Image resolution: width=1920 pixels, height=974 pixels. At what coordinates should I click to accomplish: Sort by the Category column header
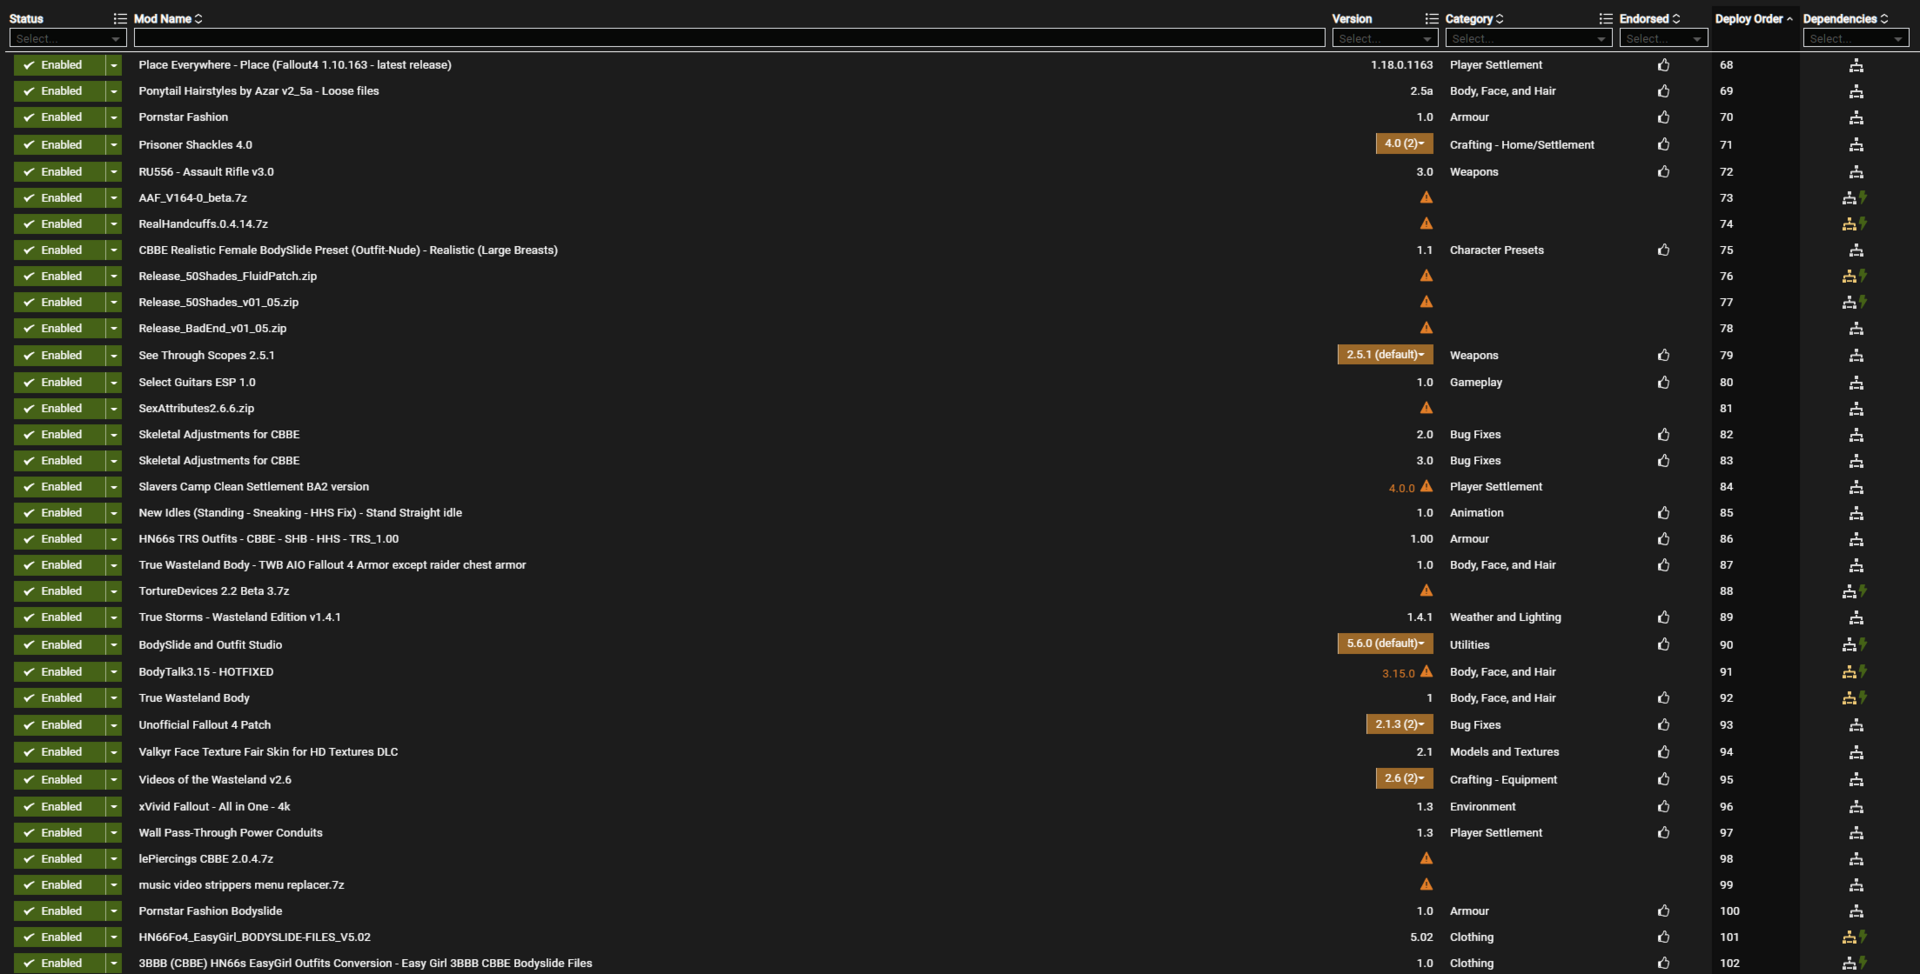(1474, 19)
